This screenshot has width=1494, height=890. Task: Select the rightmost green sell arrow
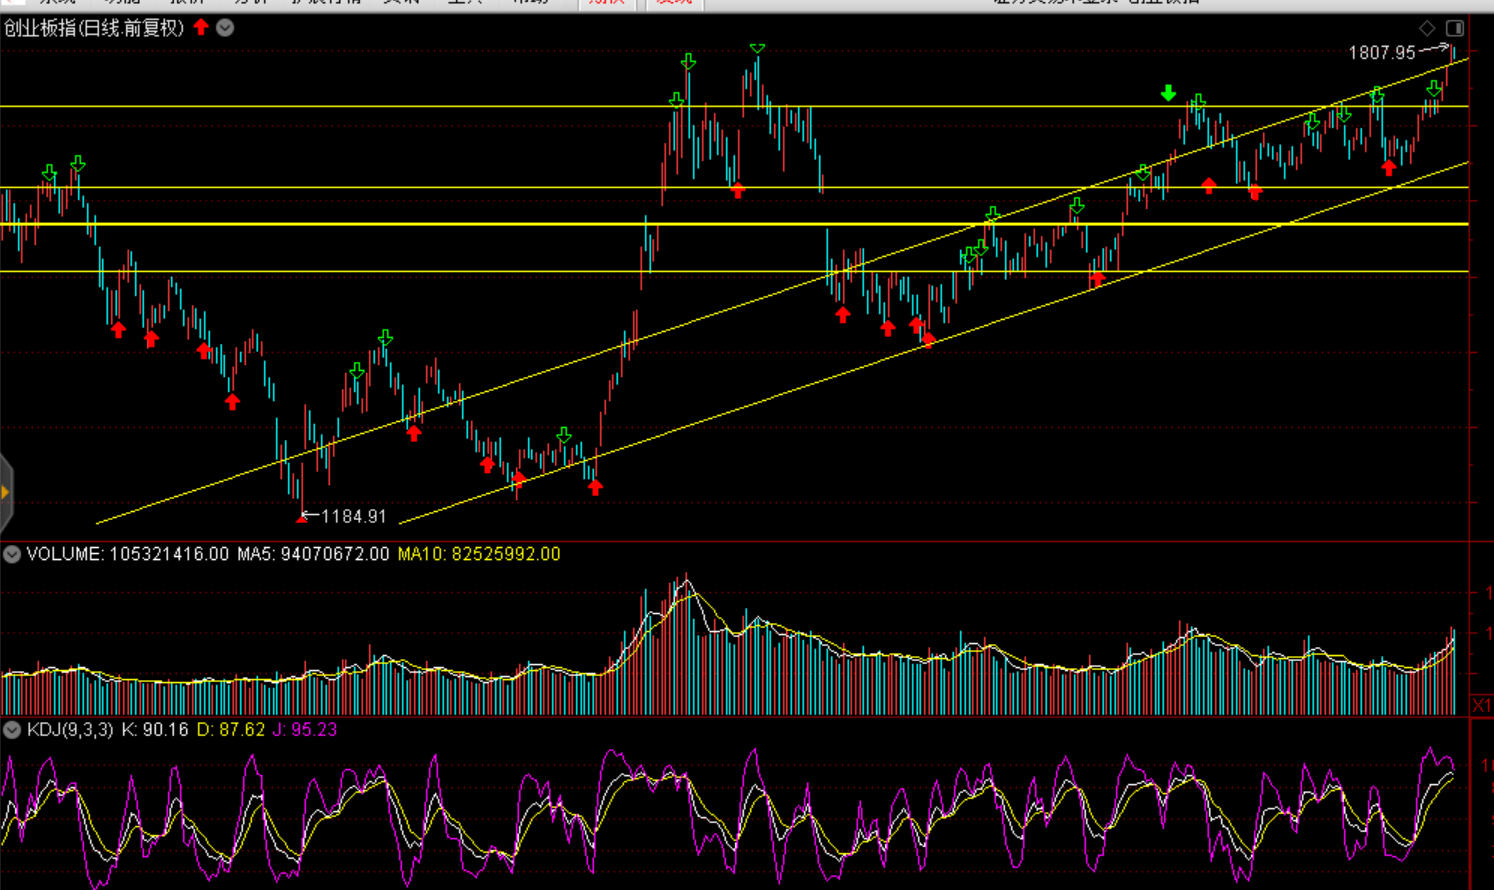pyautogui.click(x=1434, y=90)
